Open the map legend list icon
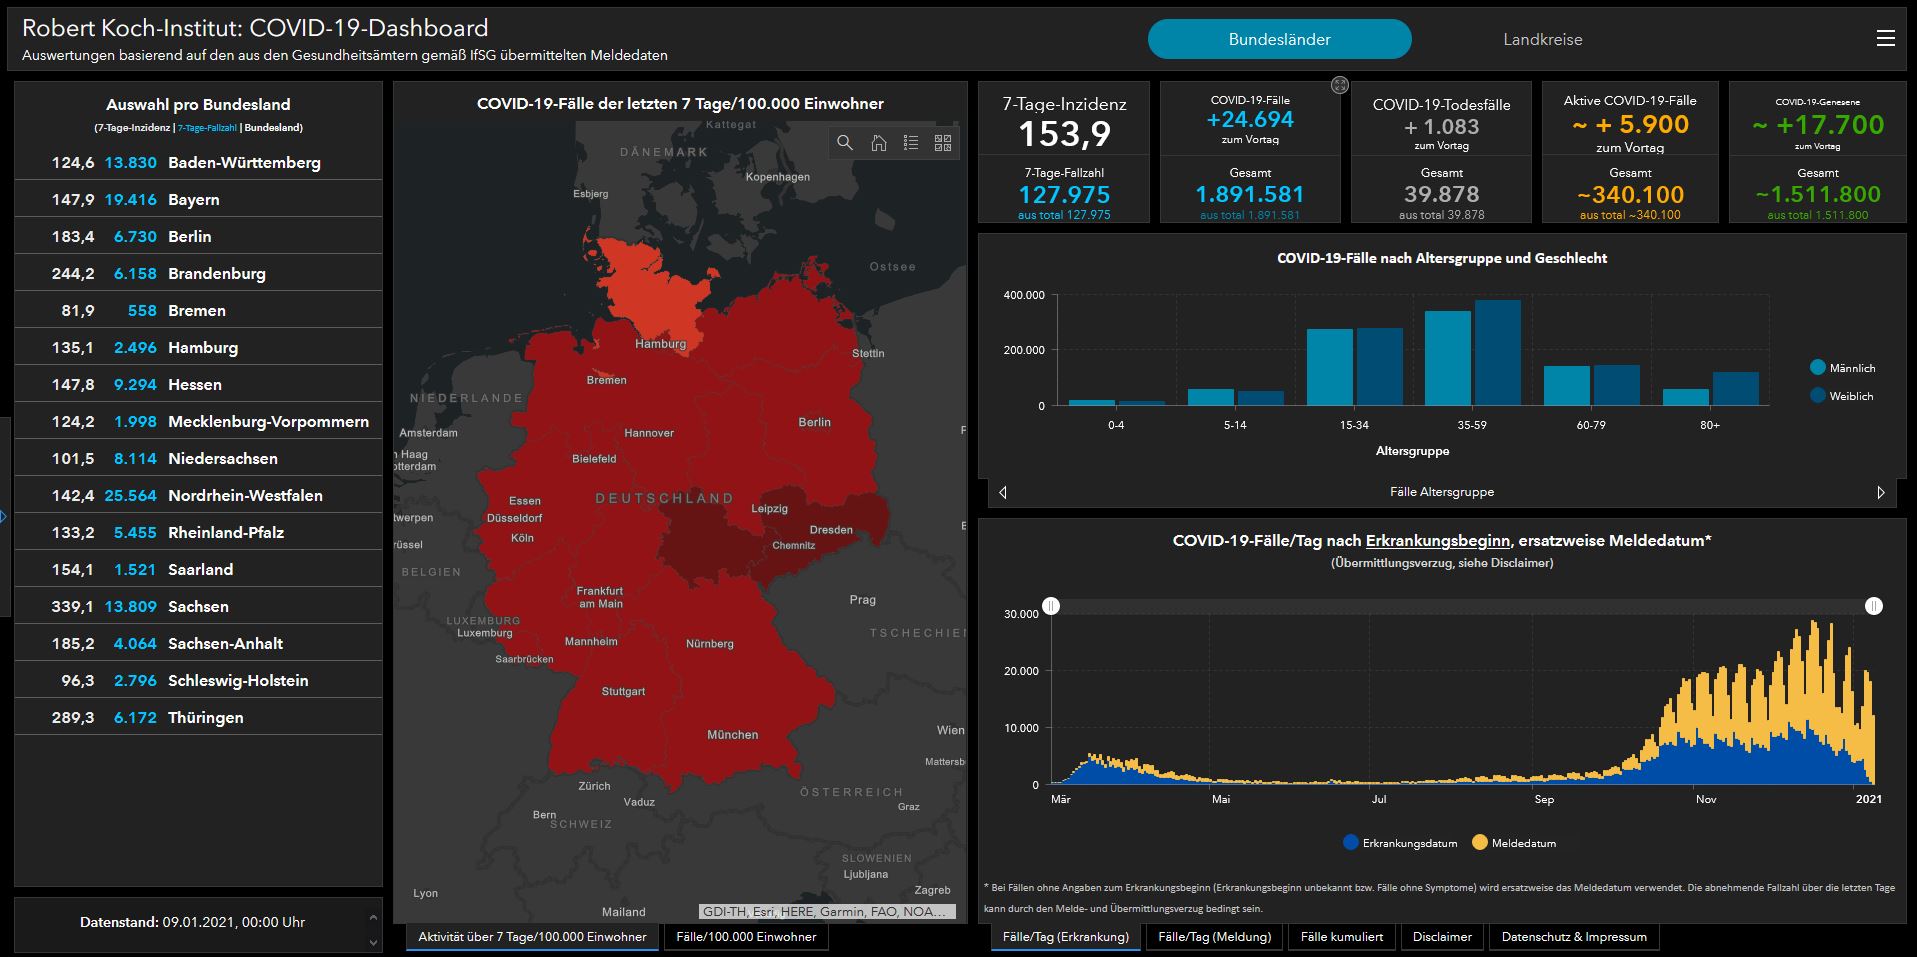Screen dimensions: 1917x957 coord(910,143)
